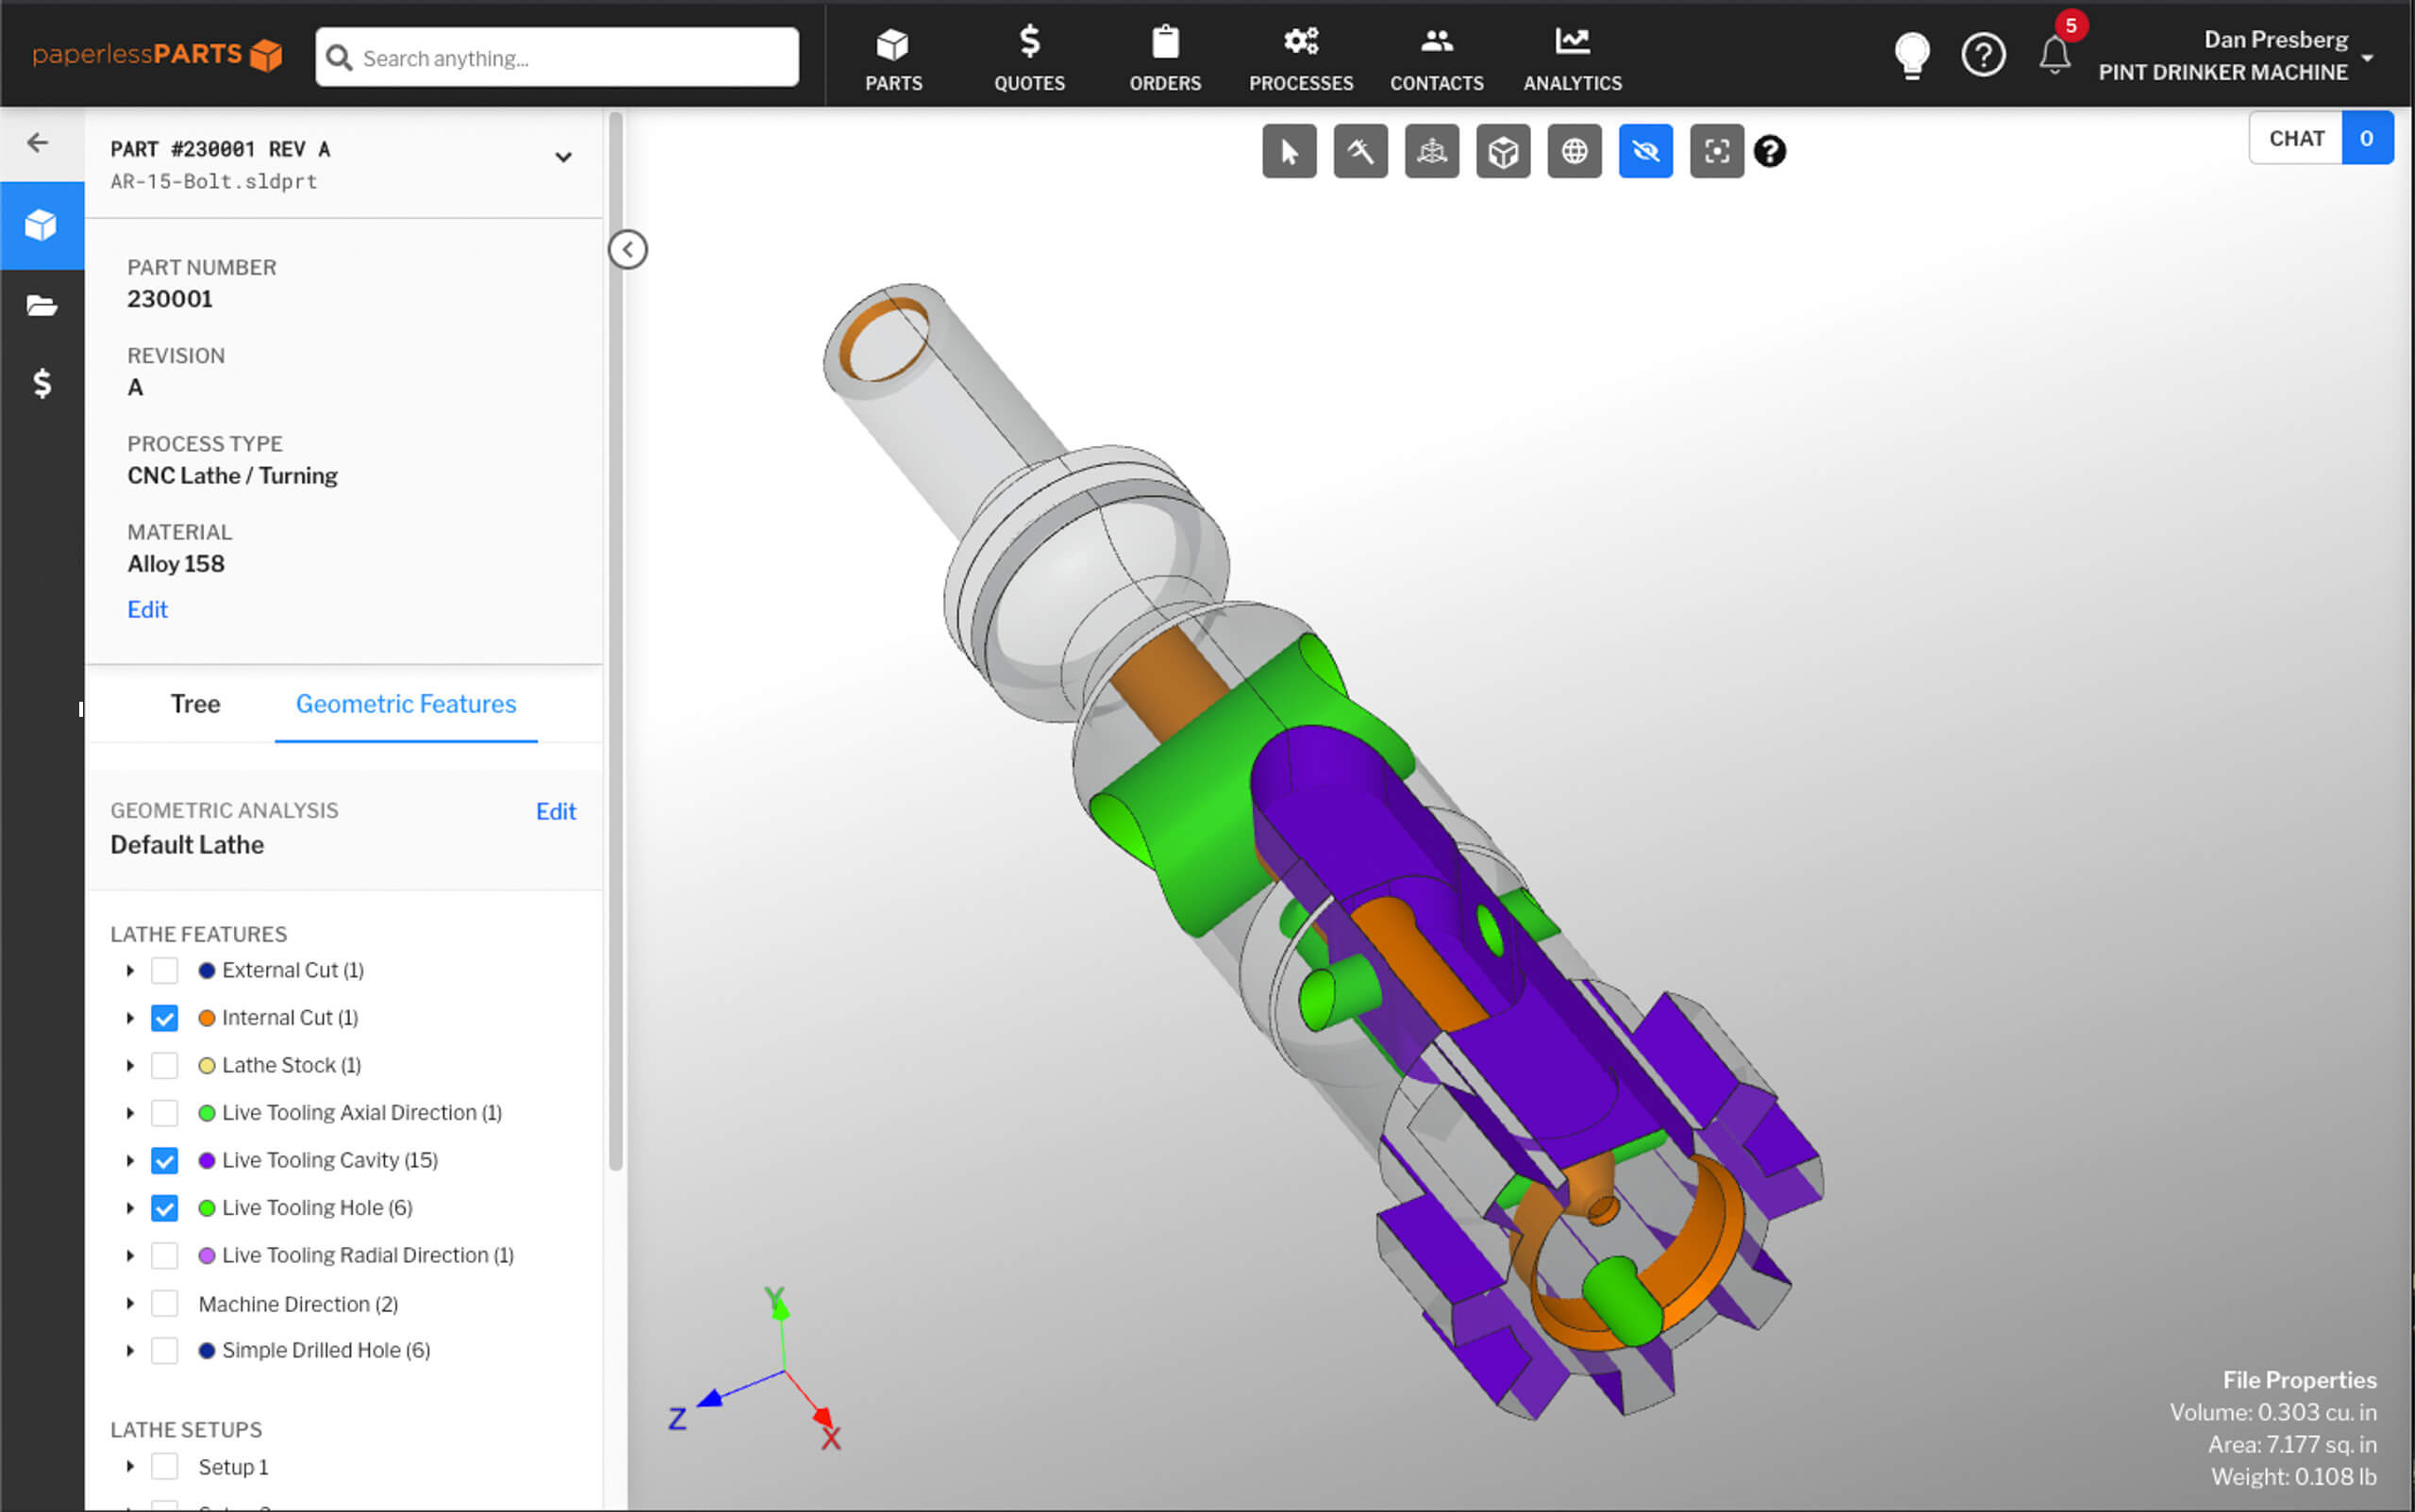The height and width of the screenshot is (1512, 2415).
Task: Edit the part details link
Action: pyautogui.click(x=147, y=610)
